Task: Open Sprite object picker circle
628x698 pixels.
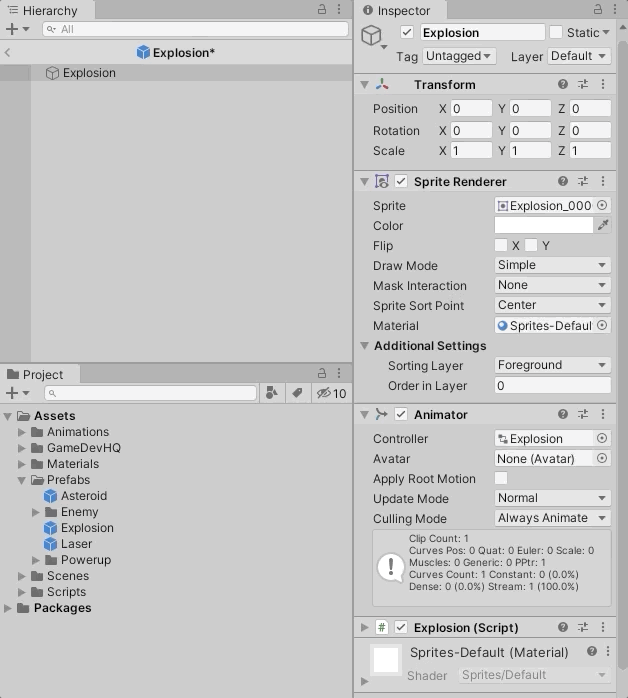Action: 602,205
